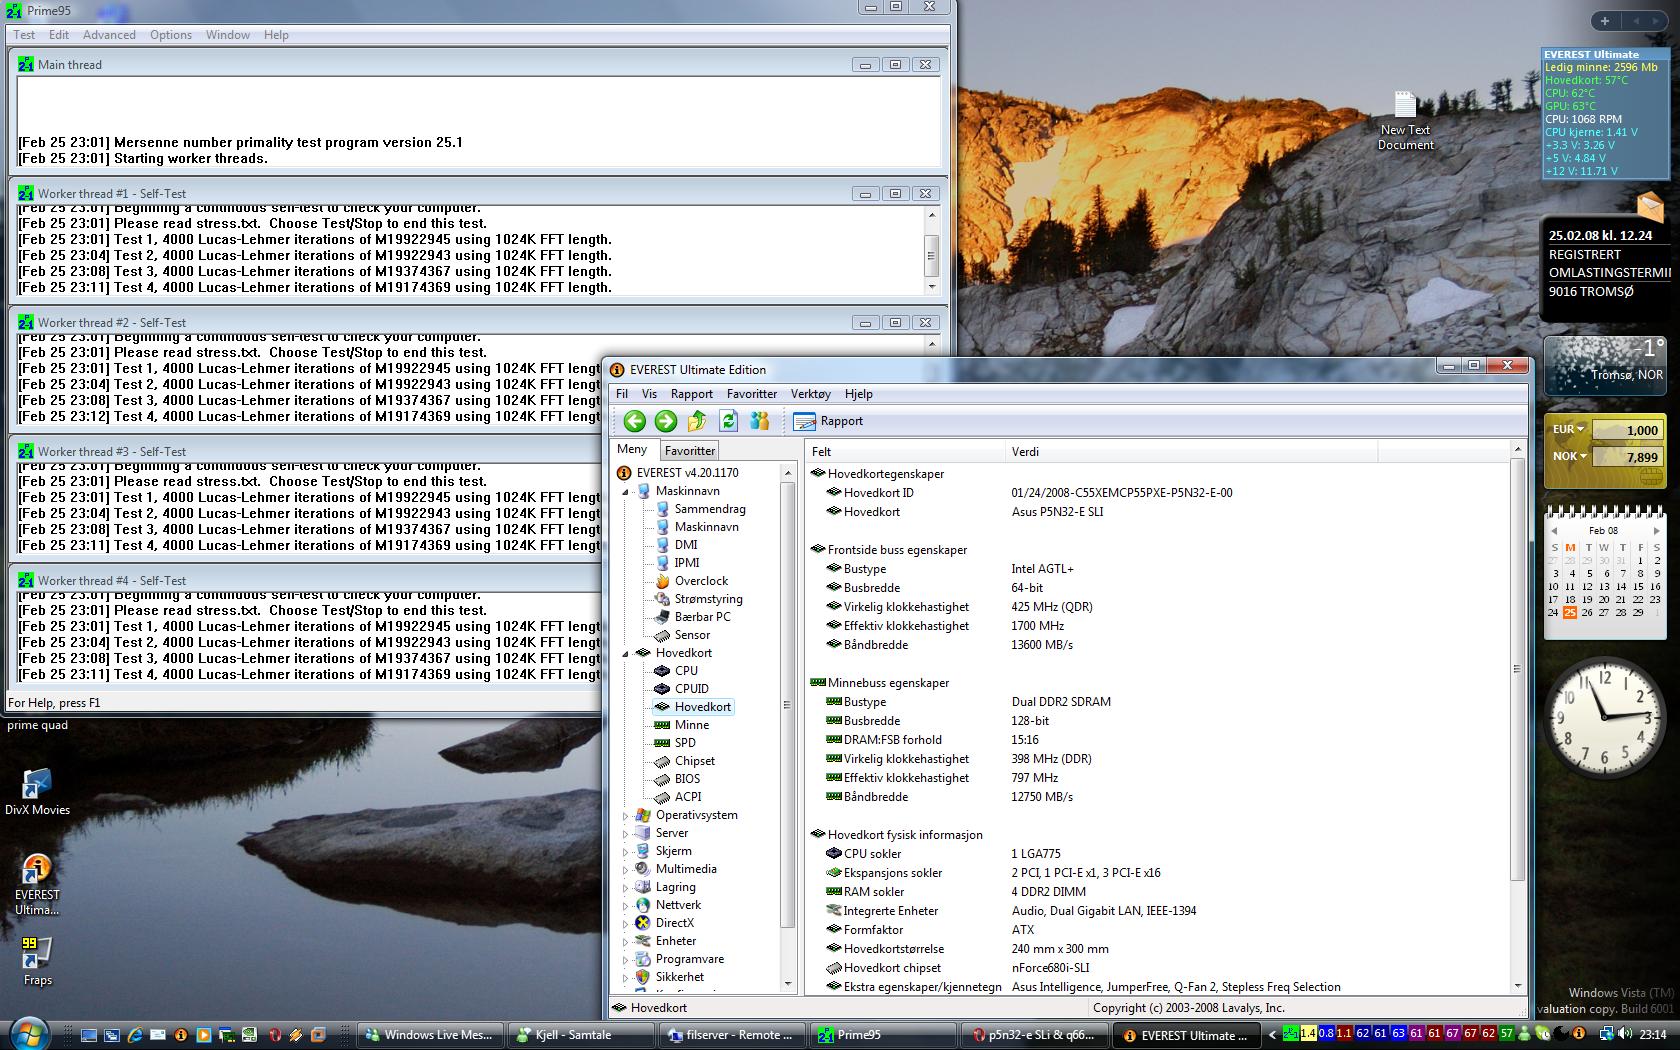Open Prime95 Window menu
Viewport: 1680px width, 1050px height.
click(228, 35)
